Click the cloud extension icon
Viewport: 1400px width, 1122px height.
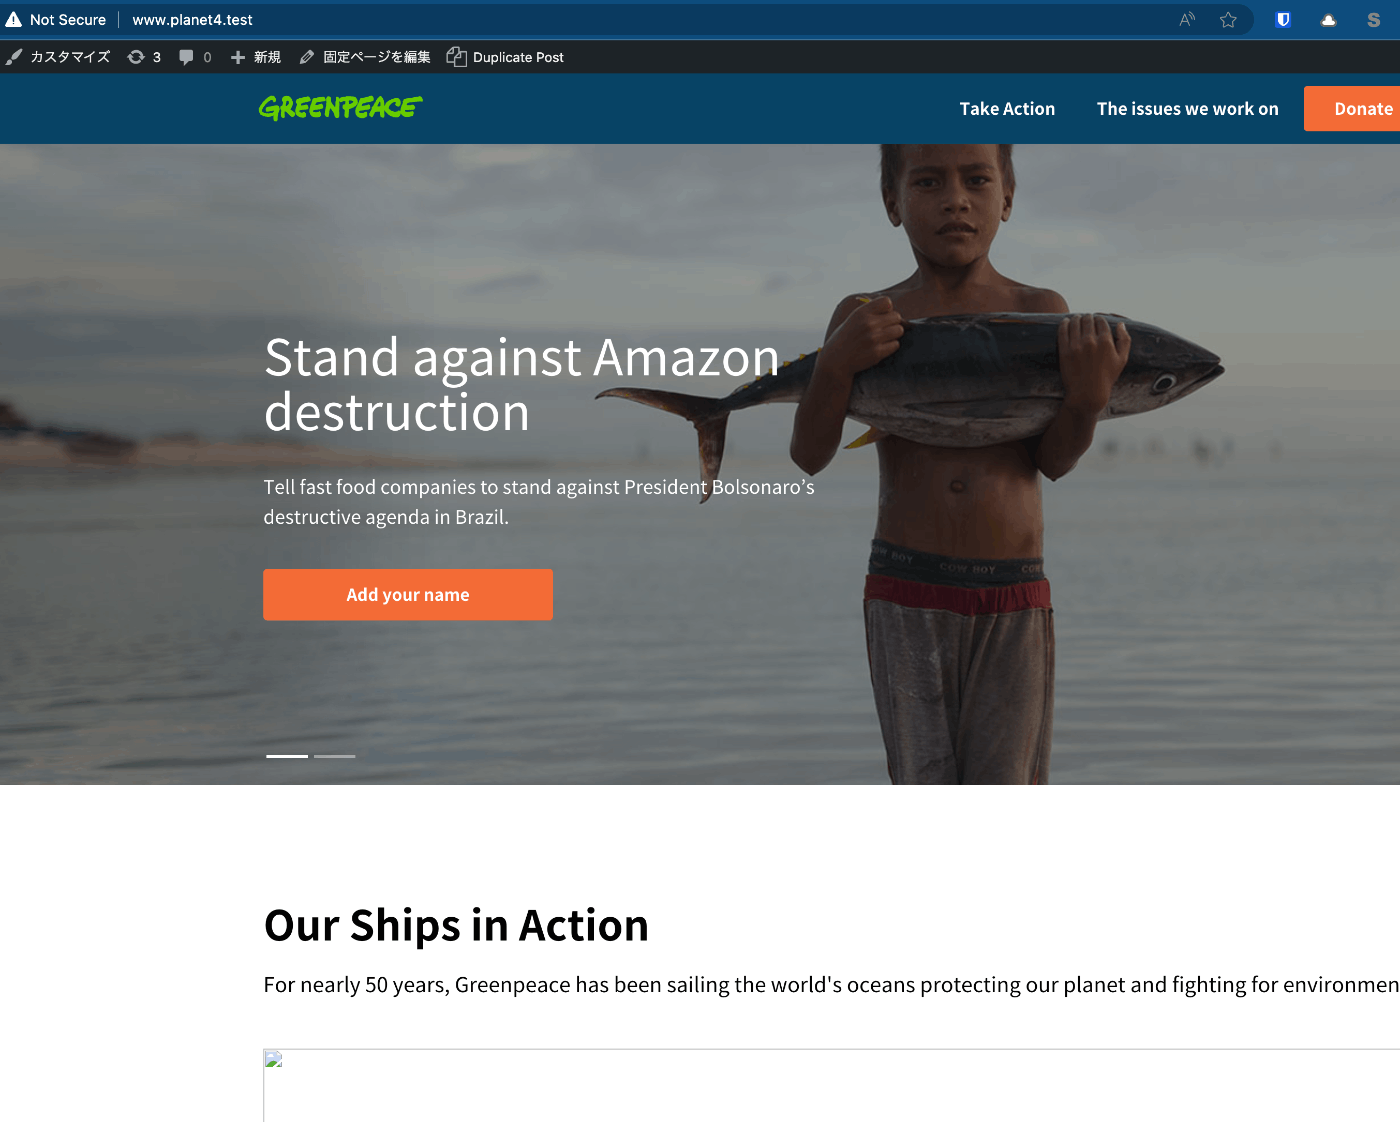(1328, 20)
